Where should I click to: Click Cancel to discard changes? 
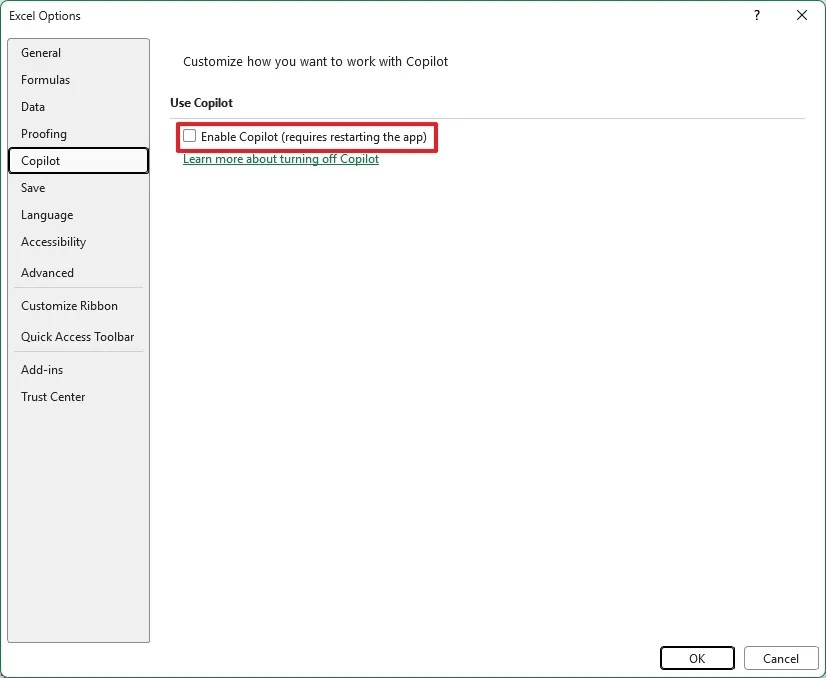[781, 658]
